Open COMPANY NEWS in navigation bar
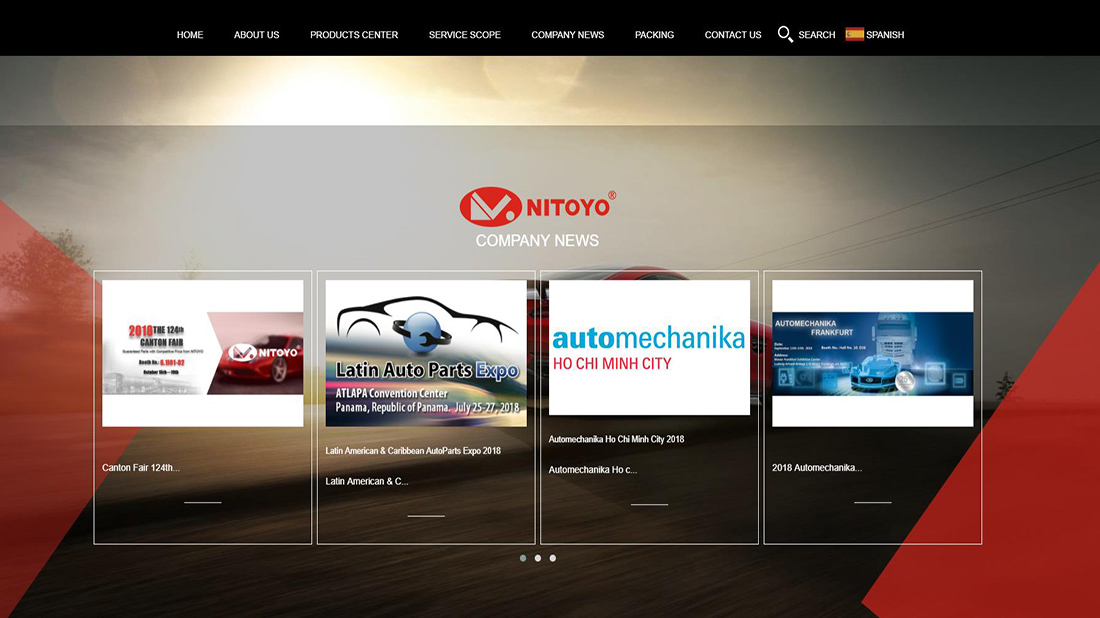Screen dimensions: 1100x618 click(x=568, y=34)
